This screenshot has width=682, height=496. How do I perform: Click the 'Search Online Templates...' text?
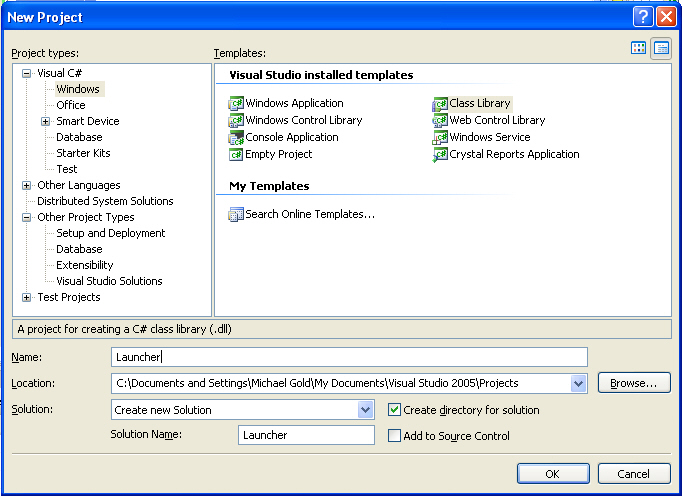click(310, 214)
